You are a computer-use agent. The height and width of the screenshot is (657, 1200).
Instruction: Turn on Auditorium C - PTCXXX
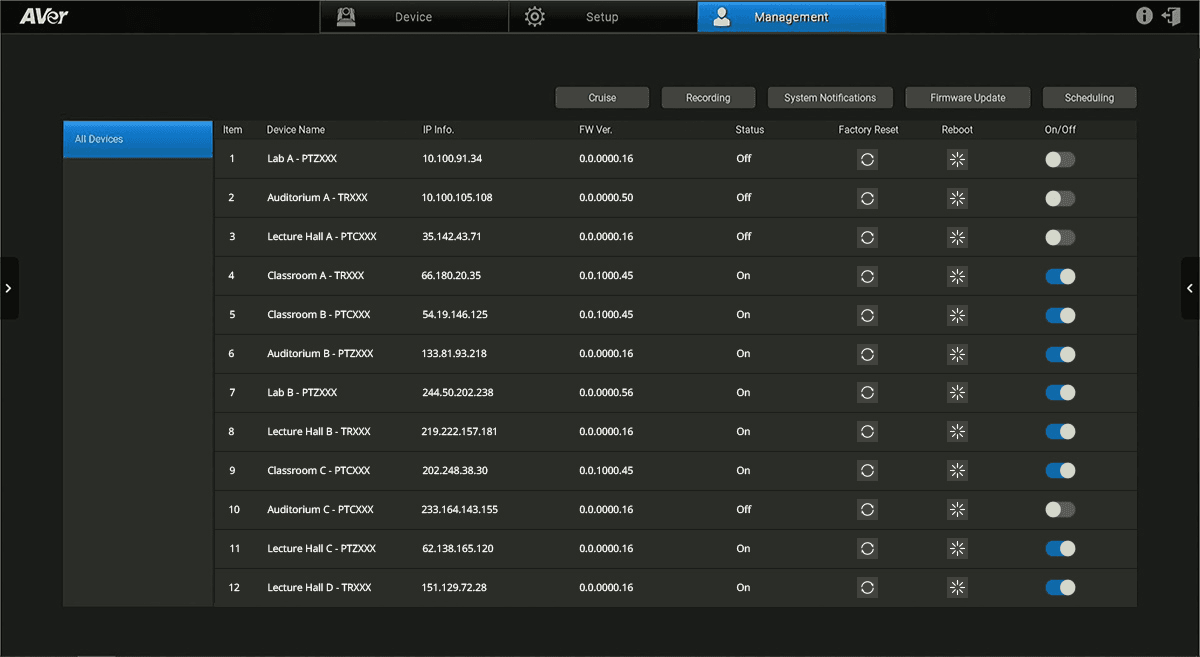(x=1060, y=510)
